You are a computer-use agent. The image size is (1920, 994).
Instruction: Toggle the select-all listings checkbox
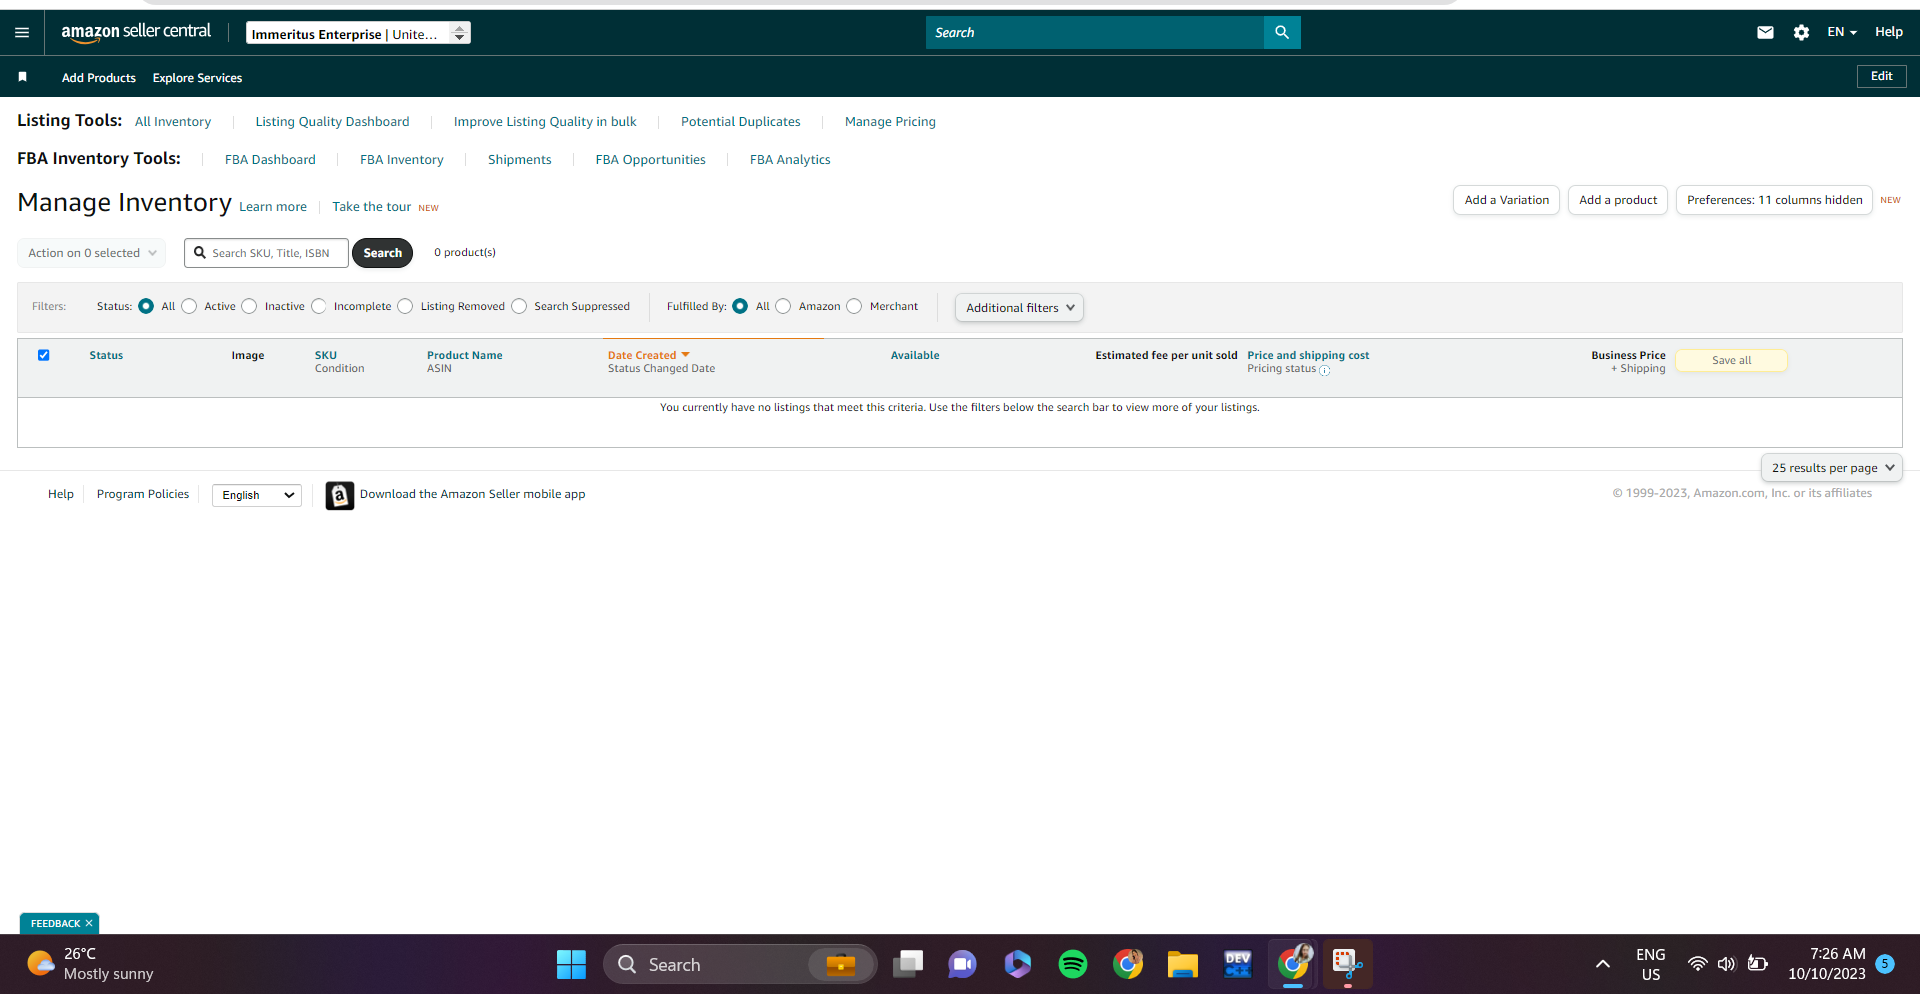[44, 355]
